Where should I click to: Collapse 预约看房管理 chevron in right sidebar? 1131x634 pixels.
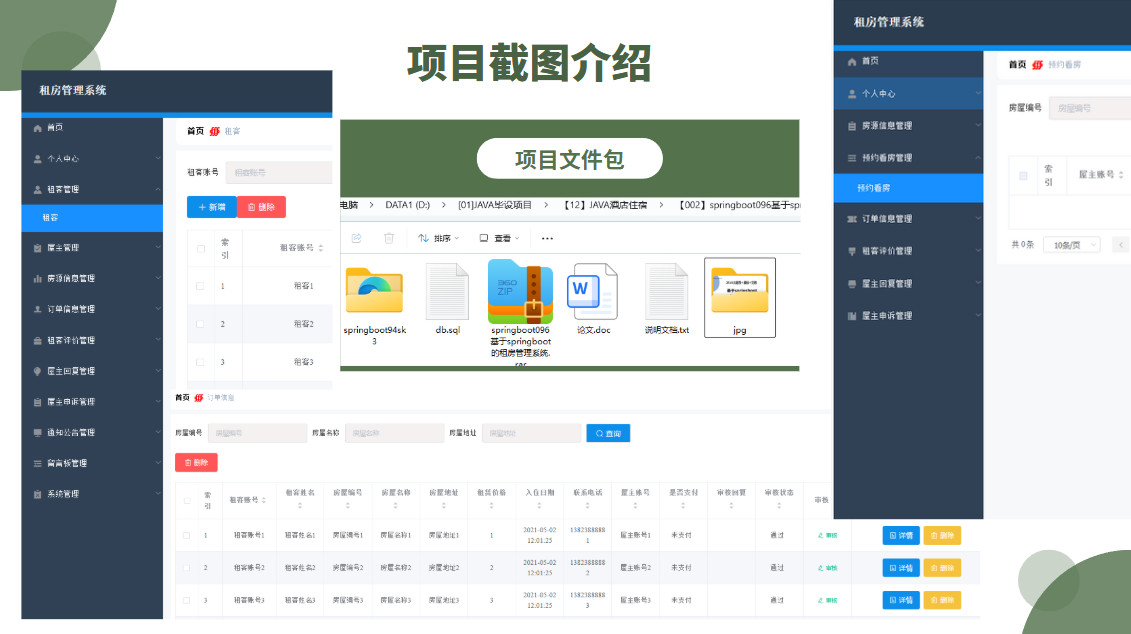pos(978,158)
